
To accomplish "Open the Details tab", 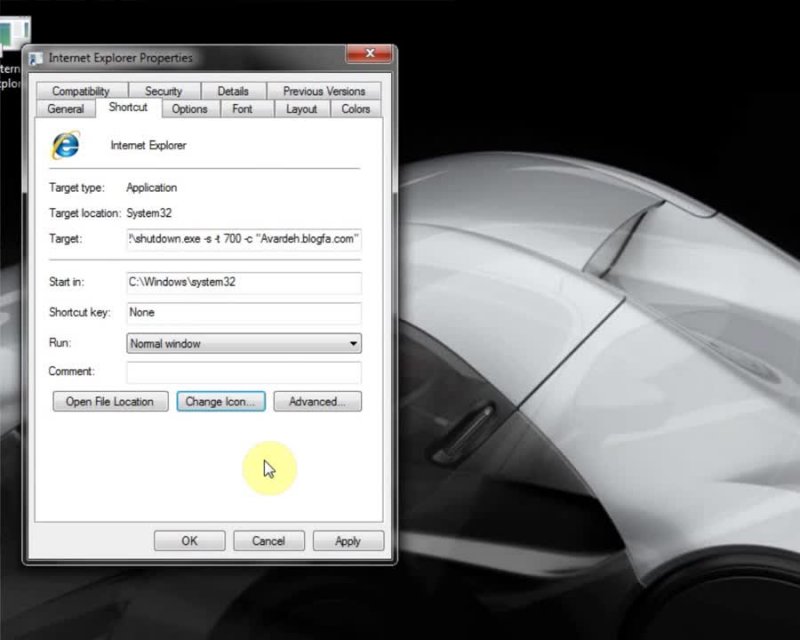I will [x=233, y=91].
